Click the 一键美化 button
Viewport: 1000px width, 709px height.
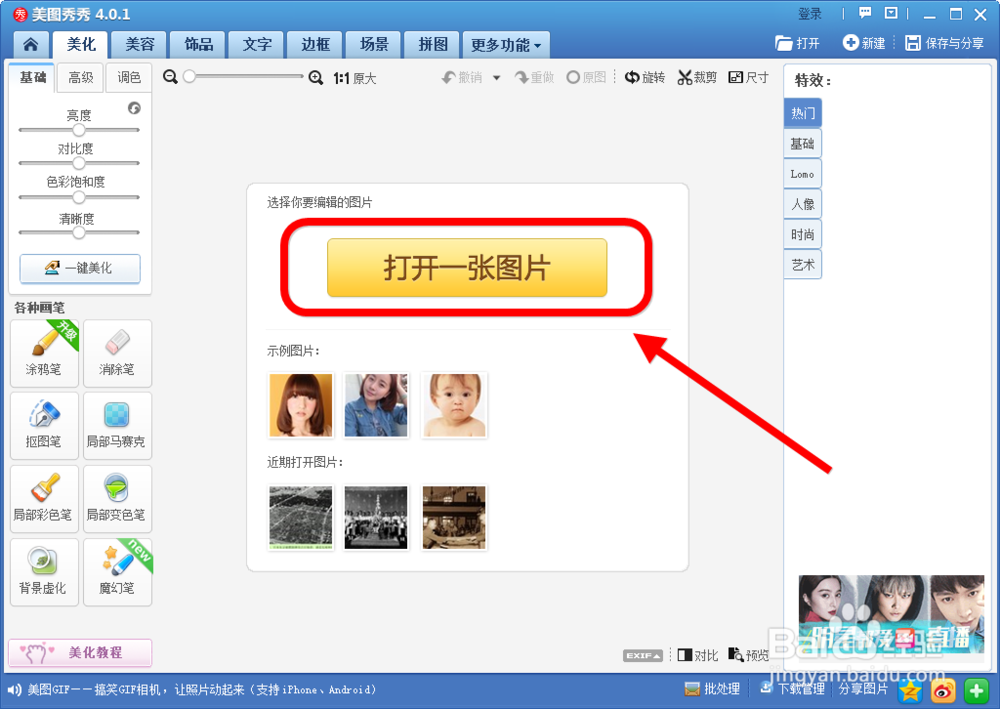click(80, 268)
